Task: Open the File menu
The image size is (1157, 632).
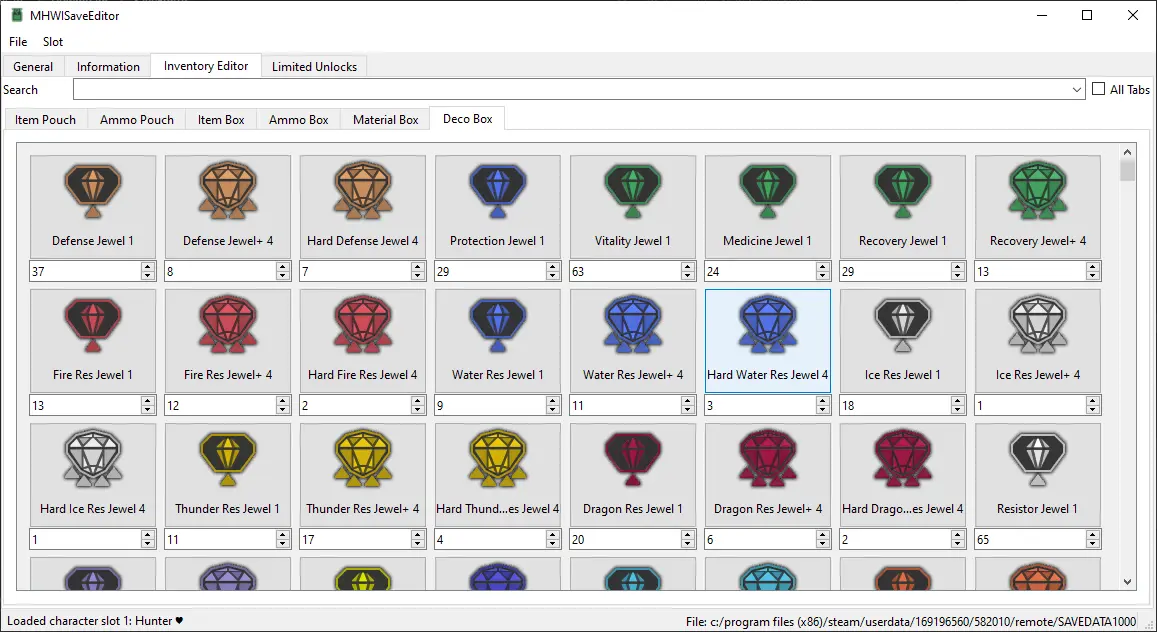Action: coord(18,41)
